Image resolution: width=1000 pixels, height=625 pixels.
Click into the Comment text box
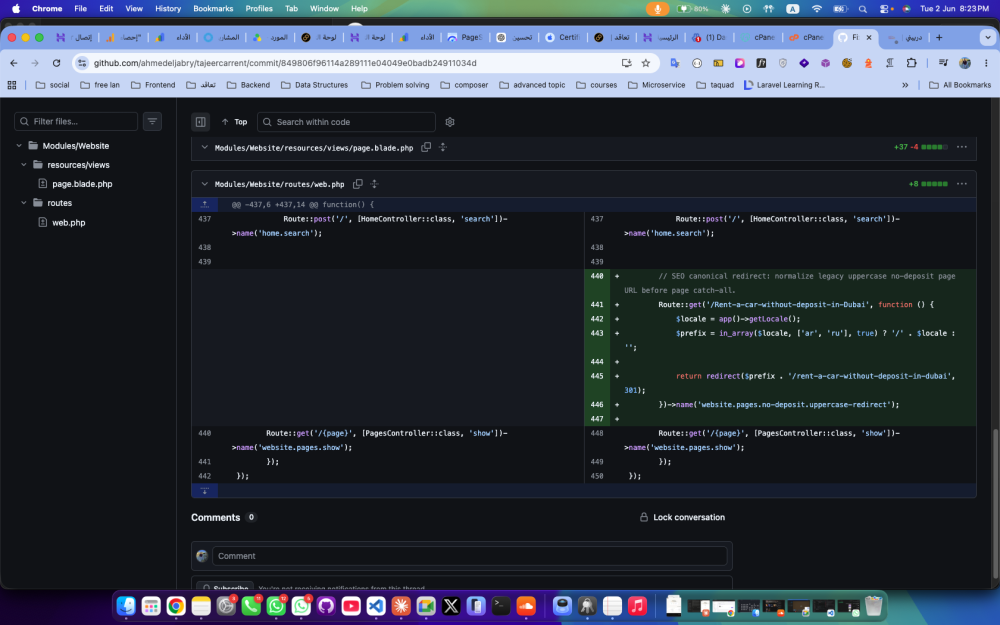[x=470, y=556]
